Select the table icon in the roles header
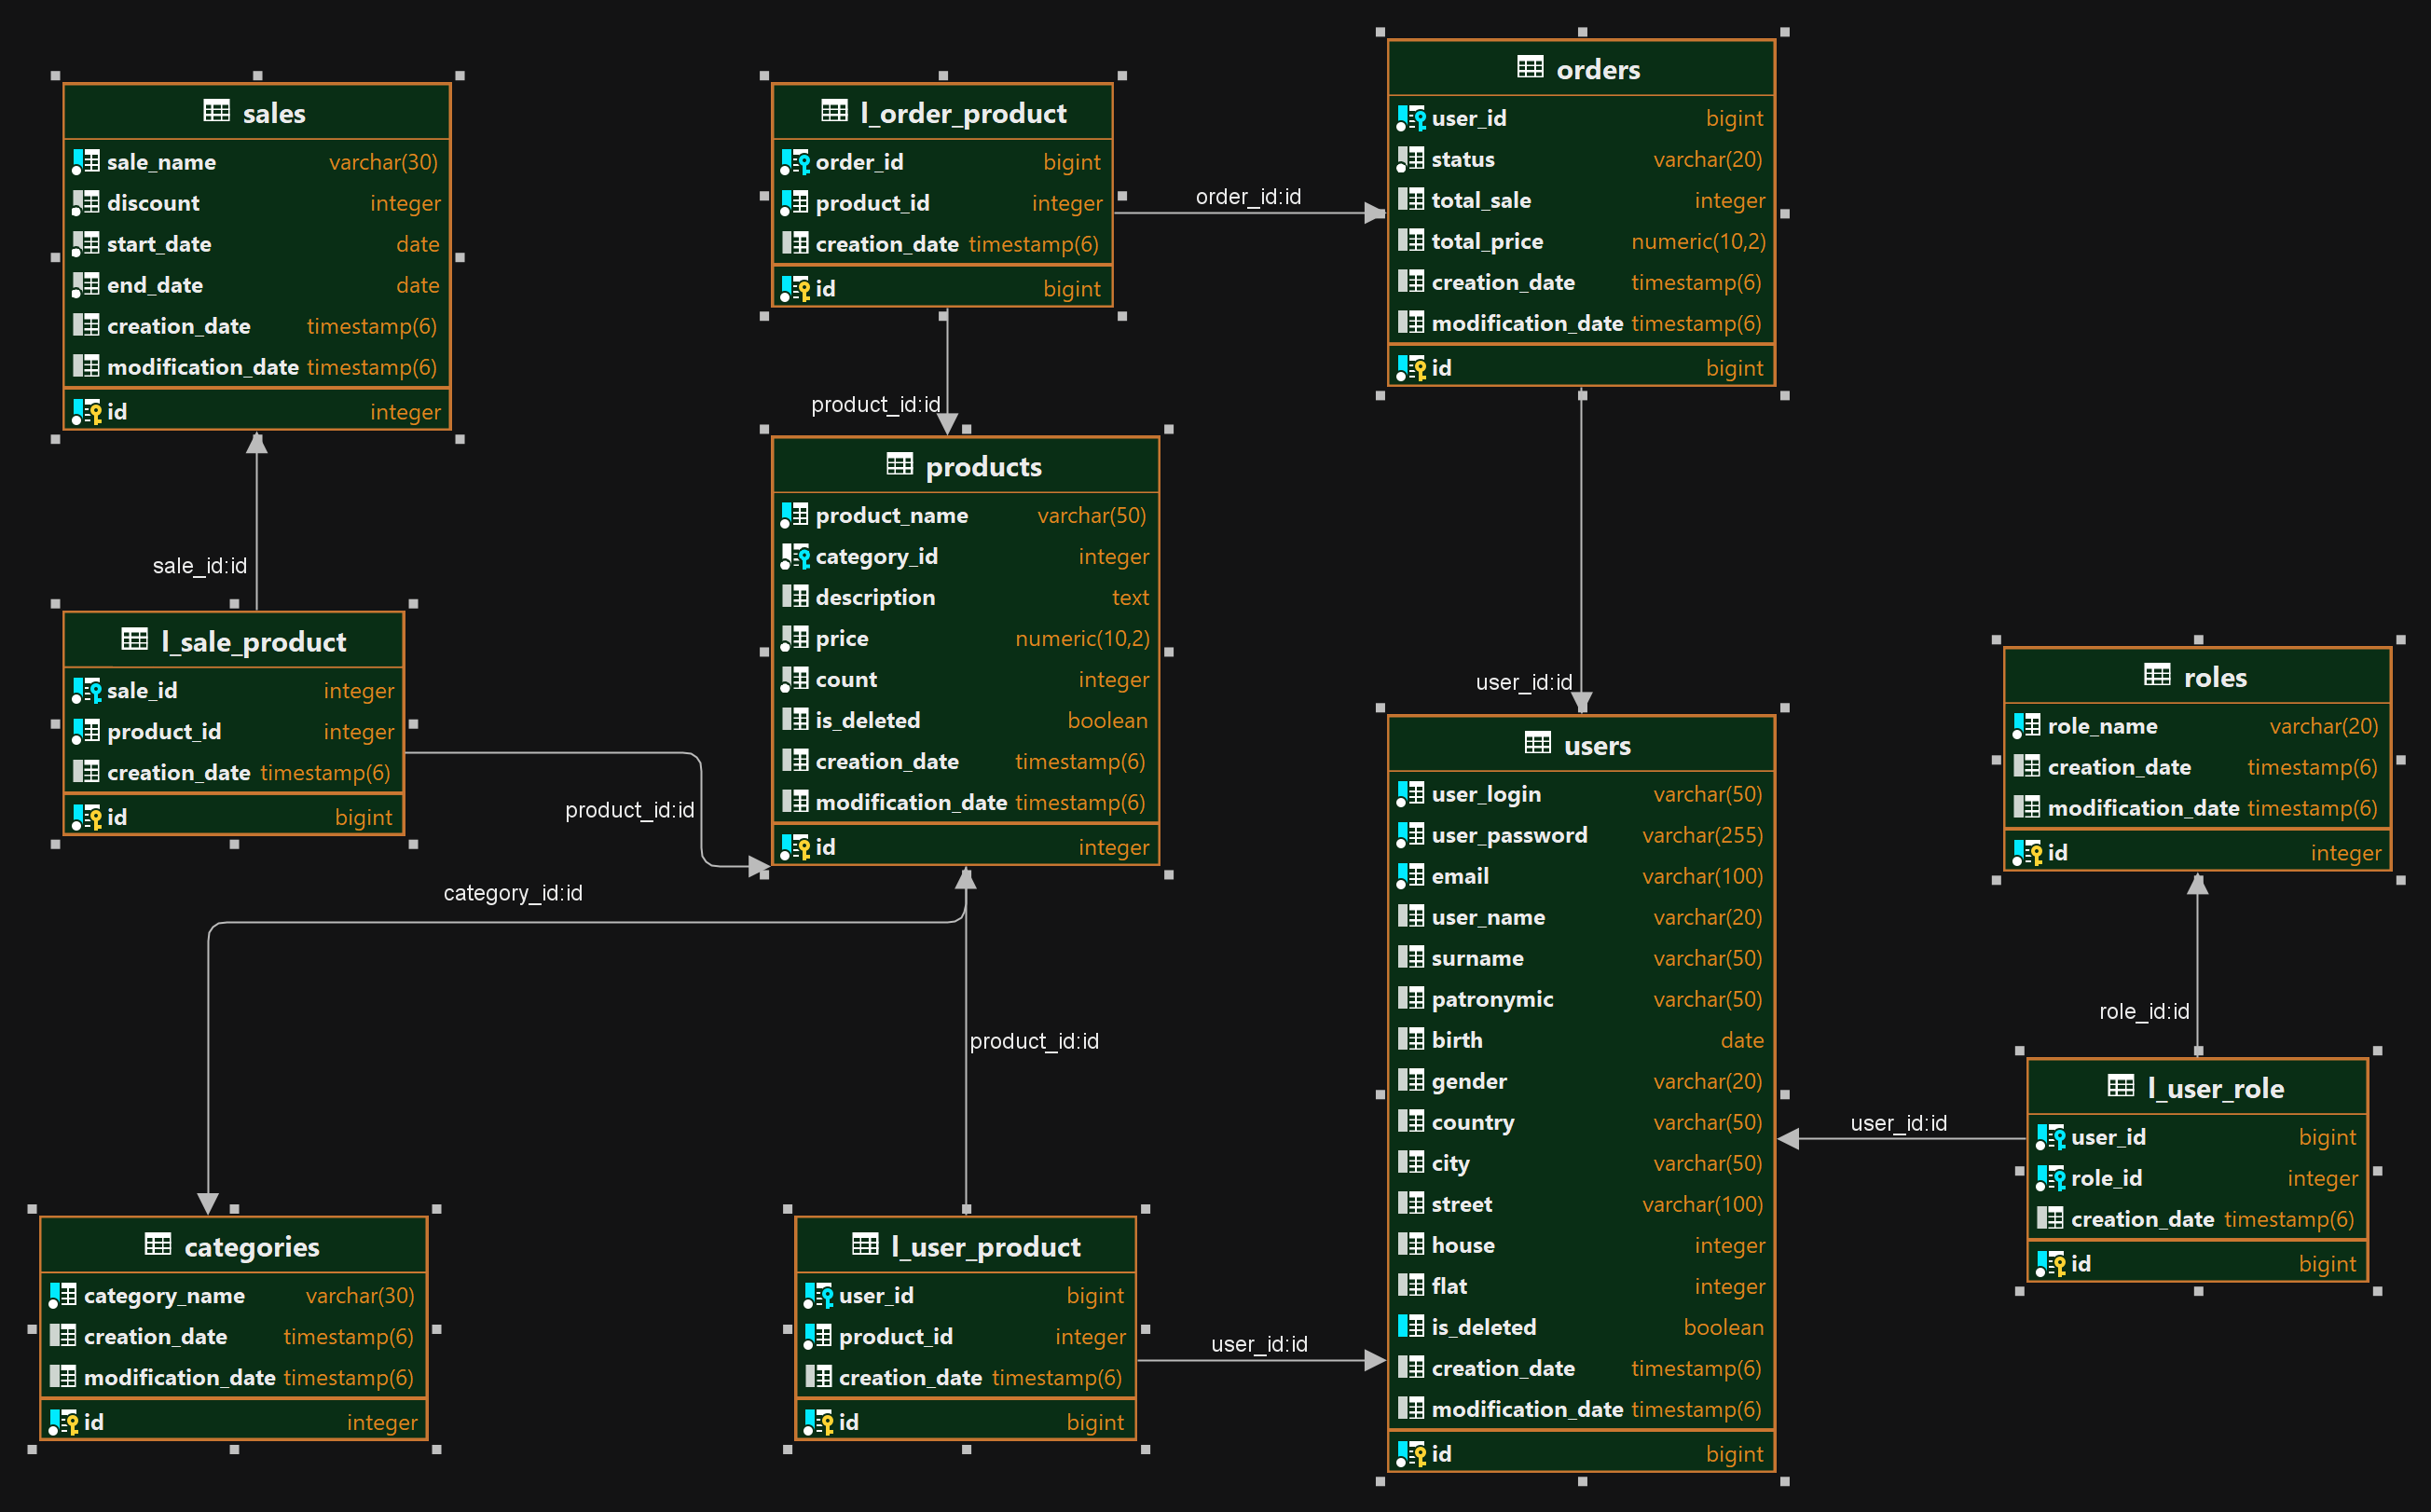 (x=2157, y=675)
